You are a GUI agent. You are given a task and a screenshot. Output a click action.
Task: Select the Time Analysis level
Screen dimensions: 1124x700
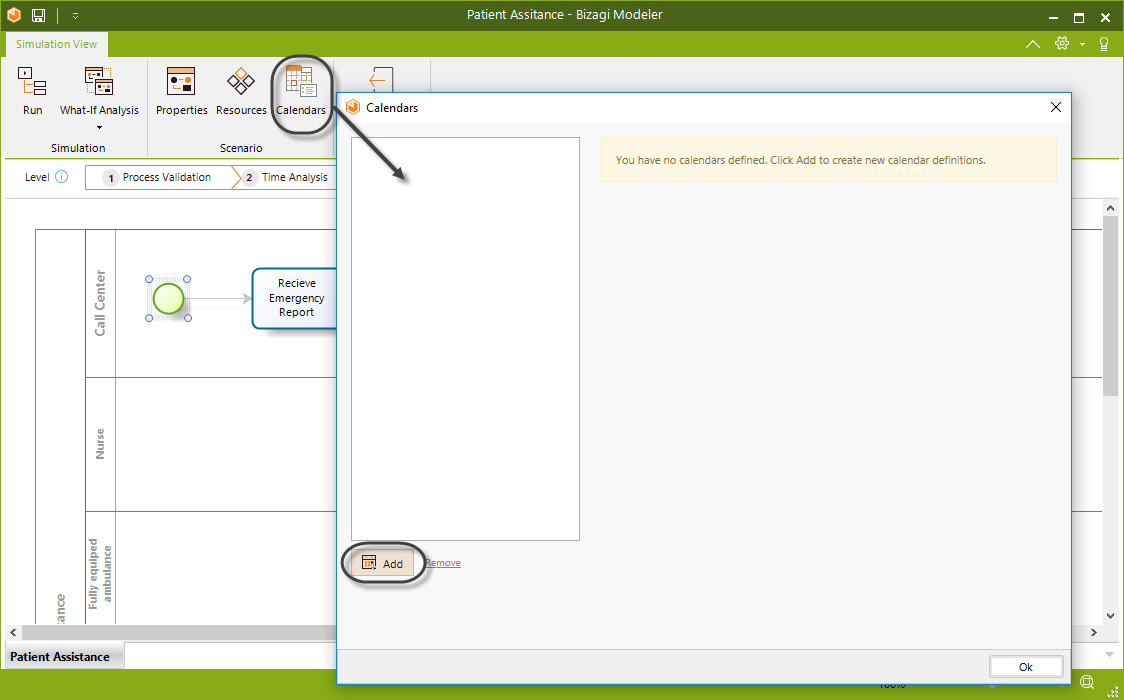click(x=287, y=178)
